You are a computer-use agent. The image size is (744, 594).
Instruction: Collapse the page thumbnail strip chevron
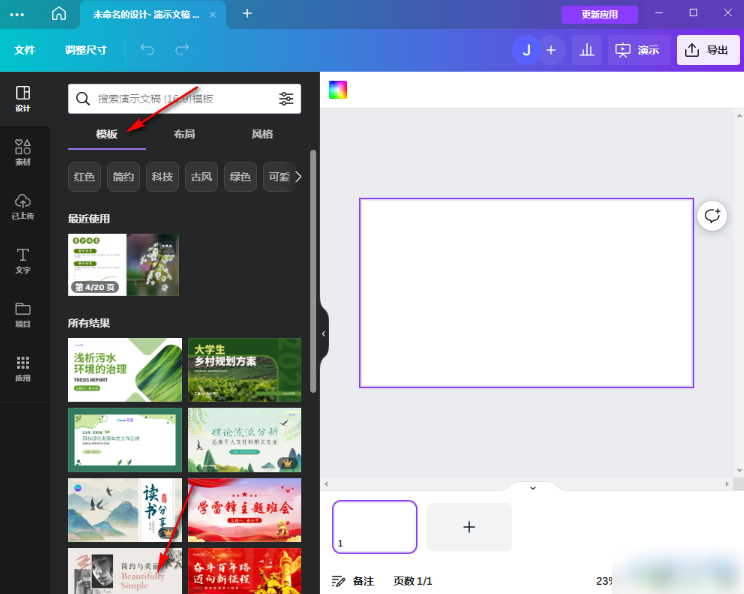[532, 488]
